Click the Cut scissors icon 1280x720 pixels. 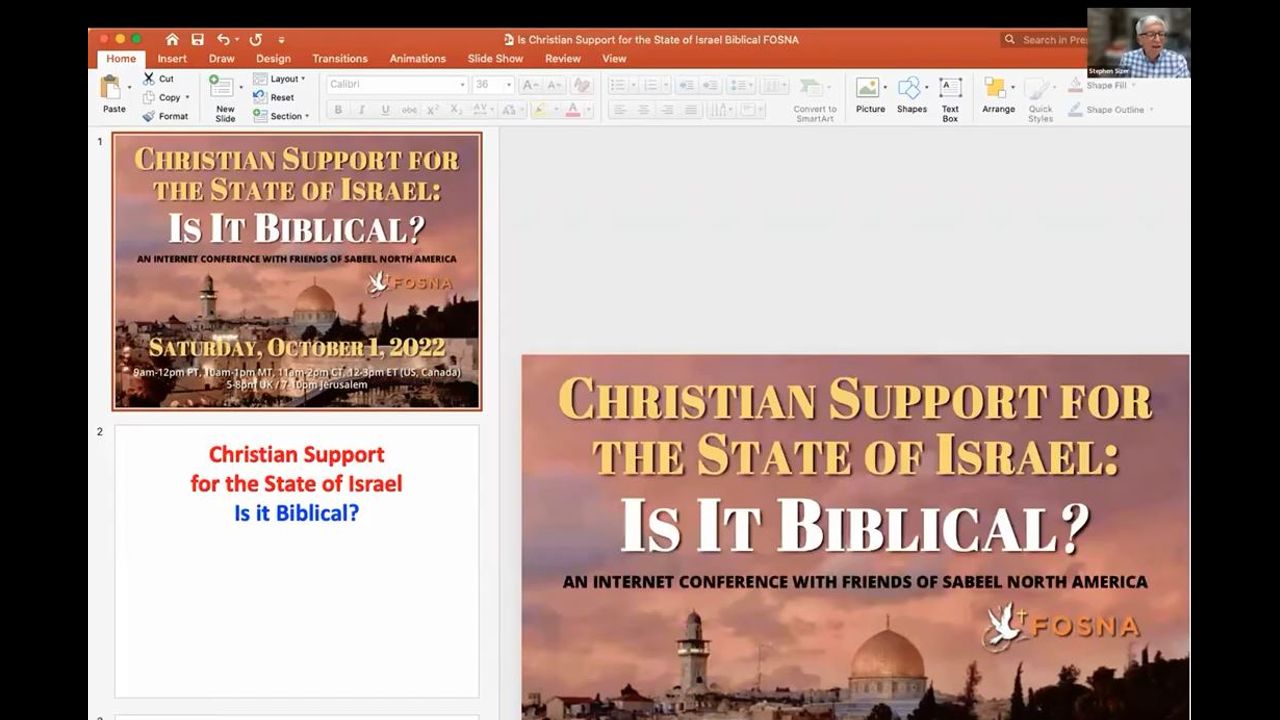click(149, 78)
